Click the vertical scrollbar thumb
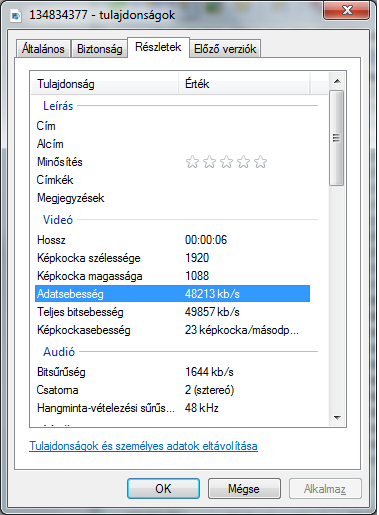This screenshot has width=379, height=515. (x=337, y=138)
